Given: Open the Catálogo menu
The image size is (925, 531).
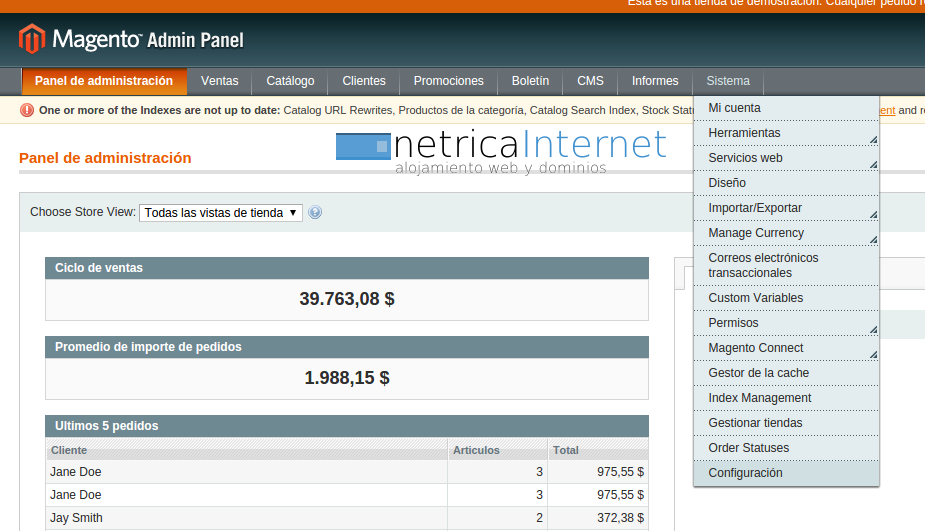Looking at the screenshot, I should pyautogui.click(x=290, y=81).
